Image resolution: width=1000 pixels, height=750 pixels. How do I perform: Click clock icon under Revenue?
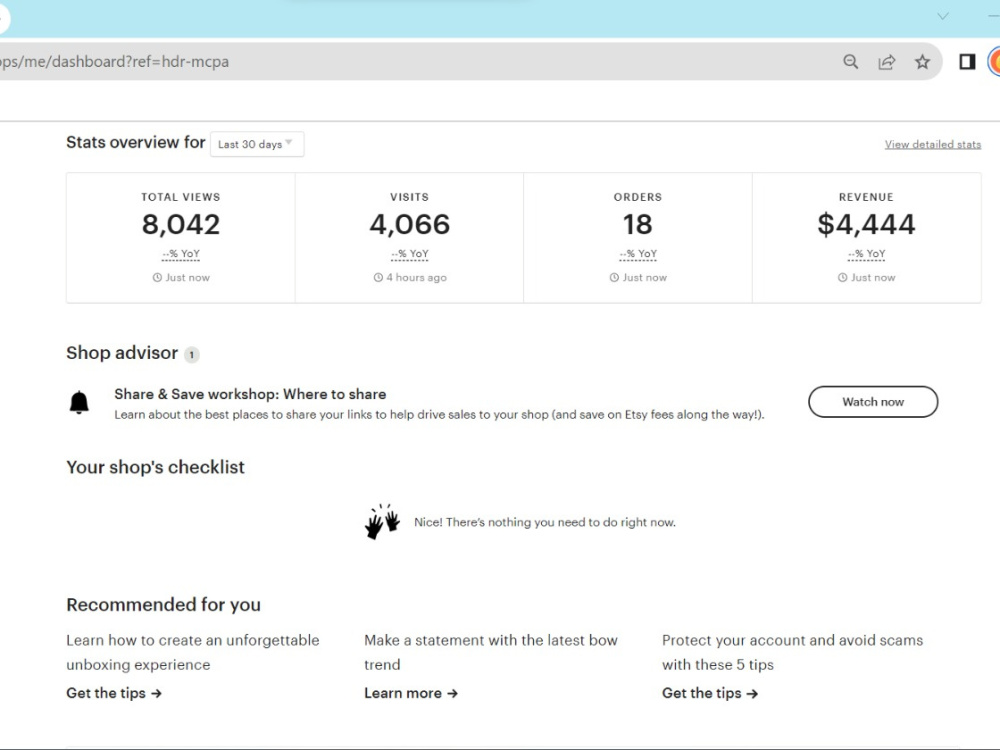tap(842, 277)
